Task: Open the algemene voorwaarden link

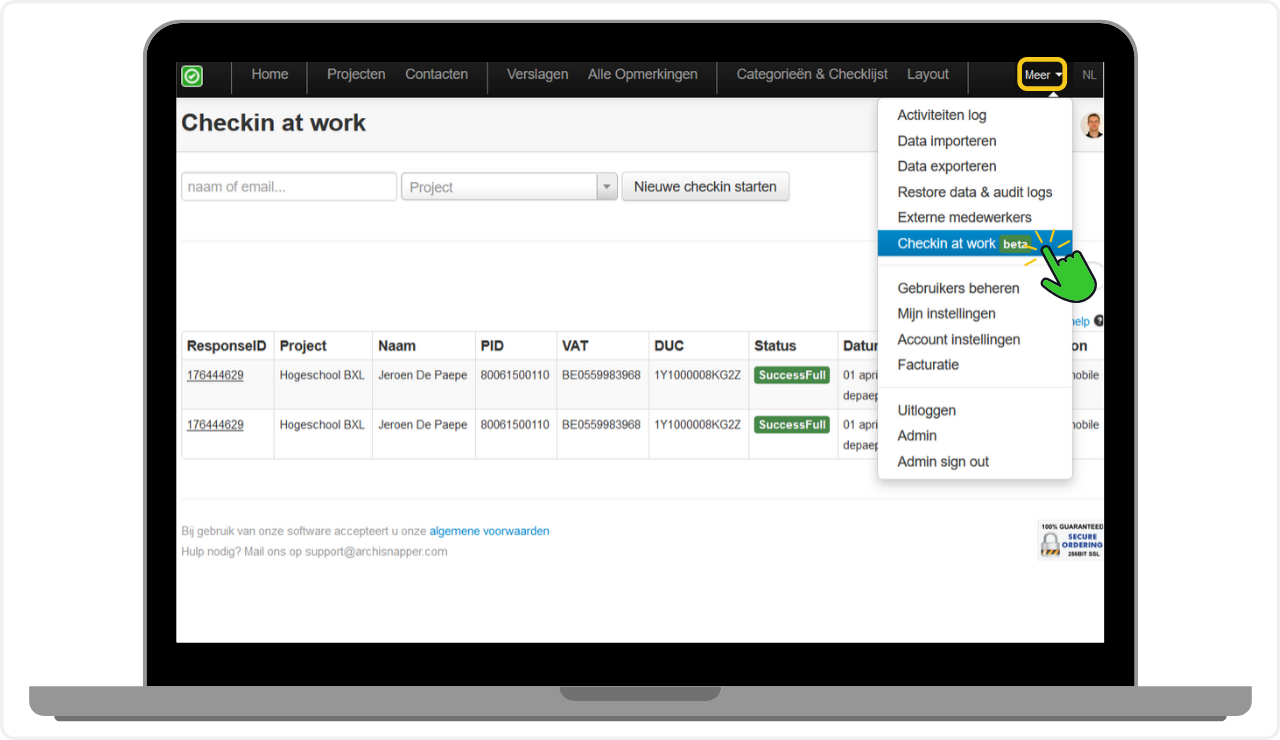Action: click(x=489, y=531)
